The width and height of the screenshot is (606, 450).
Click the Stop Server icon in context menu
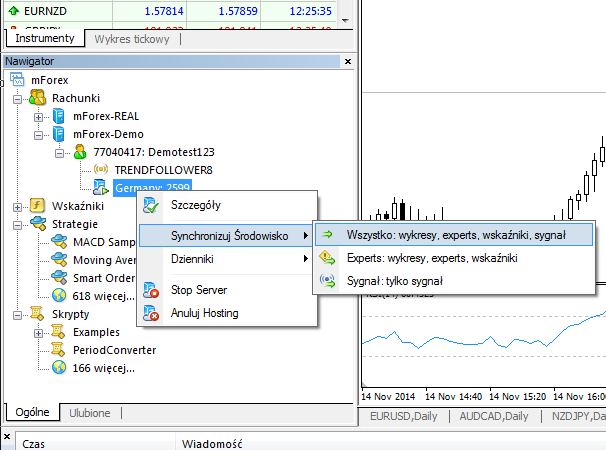pos(151,290)
